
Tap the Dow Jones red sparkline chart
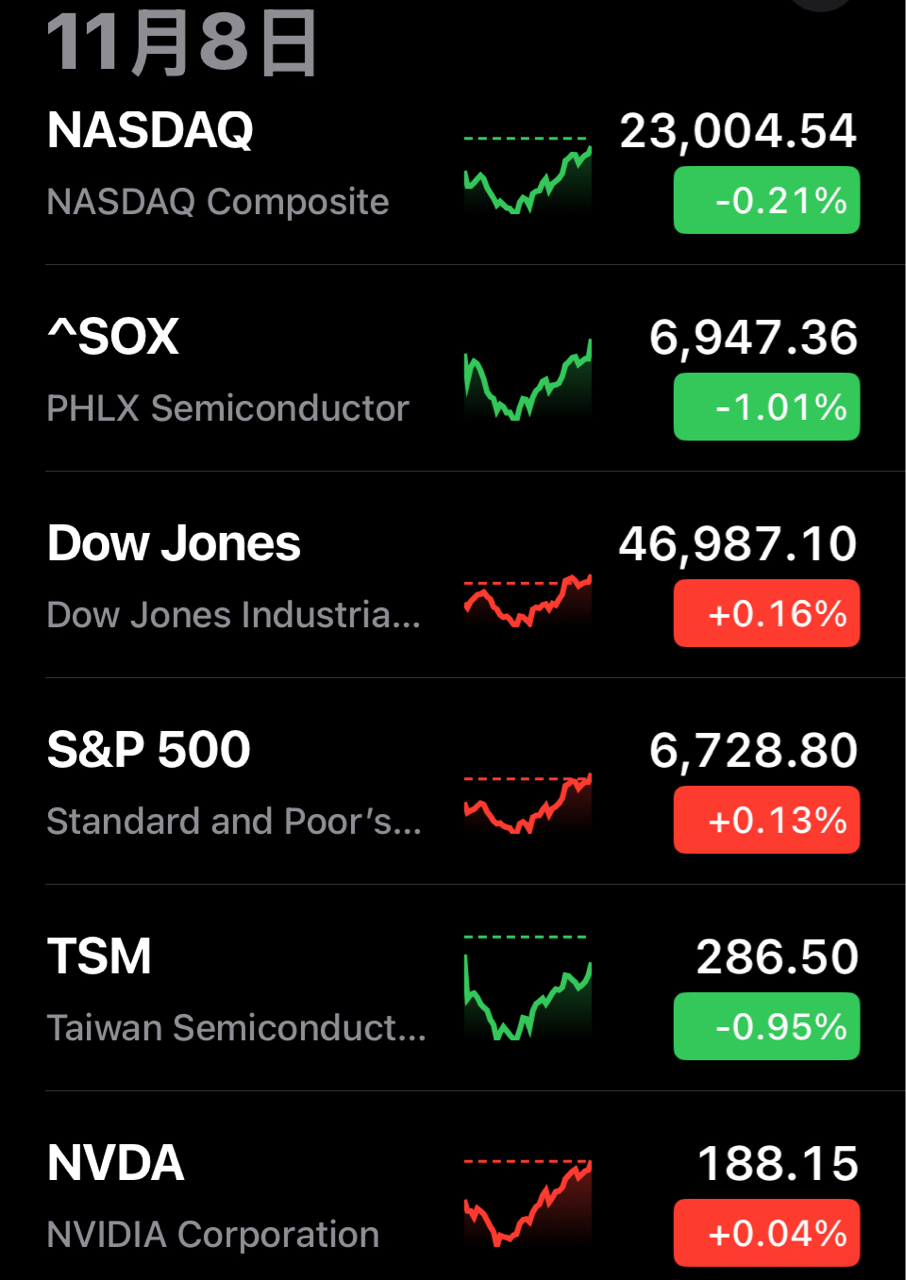tap(527, 601)
